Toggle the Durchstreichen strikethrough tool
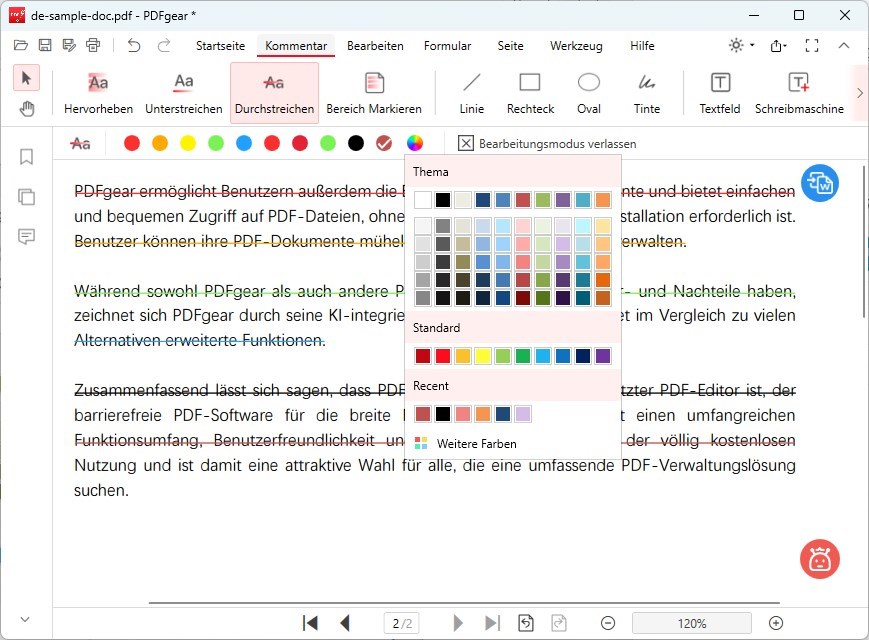 (x=274, y=93)
